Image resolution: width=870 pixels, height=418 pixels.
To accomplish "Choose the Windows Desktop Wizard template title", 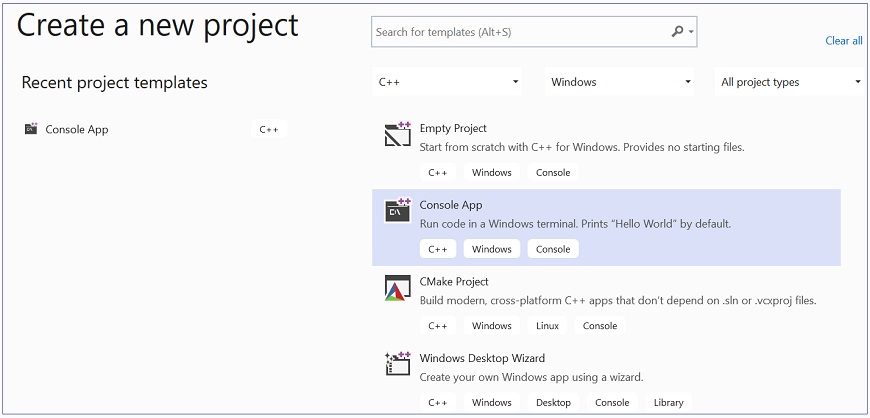I will [x=482, y=358].
